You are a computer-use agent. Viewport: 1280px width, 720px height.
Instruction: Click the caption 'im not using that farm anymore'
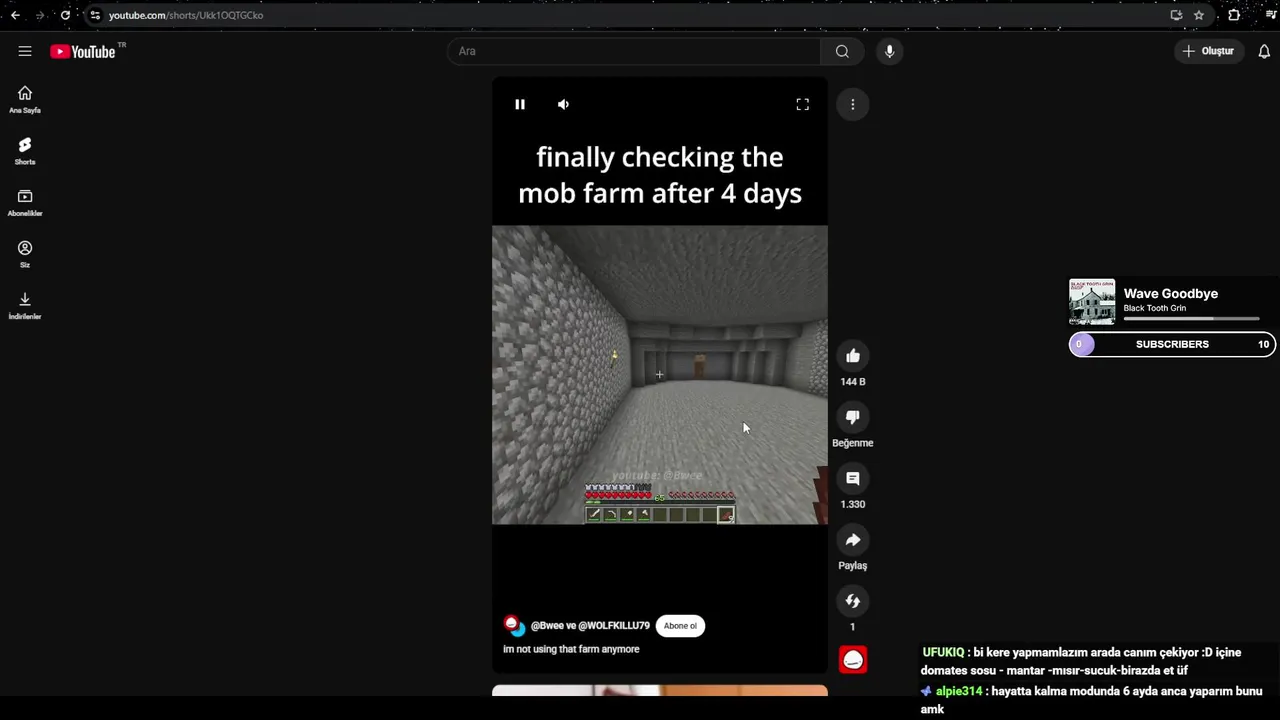571,649
